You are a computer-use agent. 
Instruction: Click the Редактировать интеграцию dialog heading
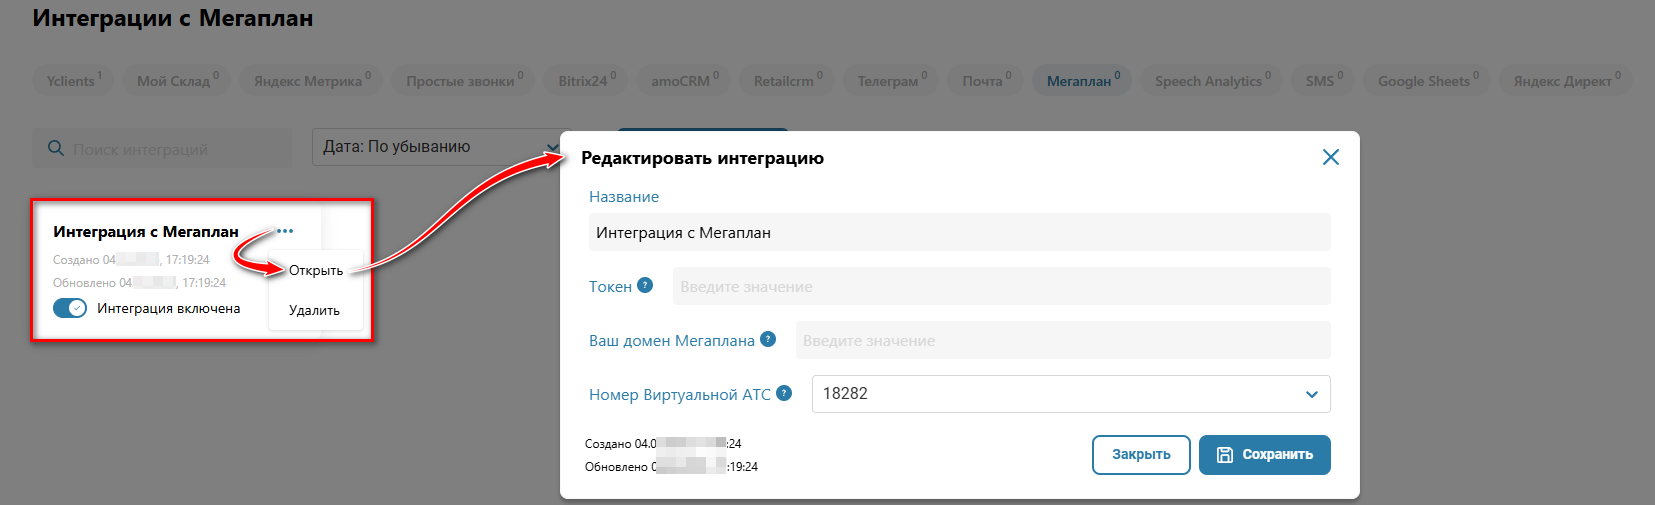(702, 158)
